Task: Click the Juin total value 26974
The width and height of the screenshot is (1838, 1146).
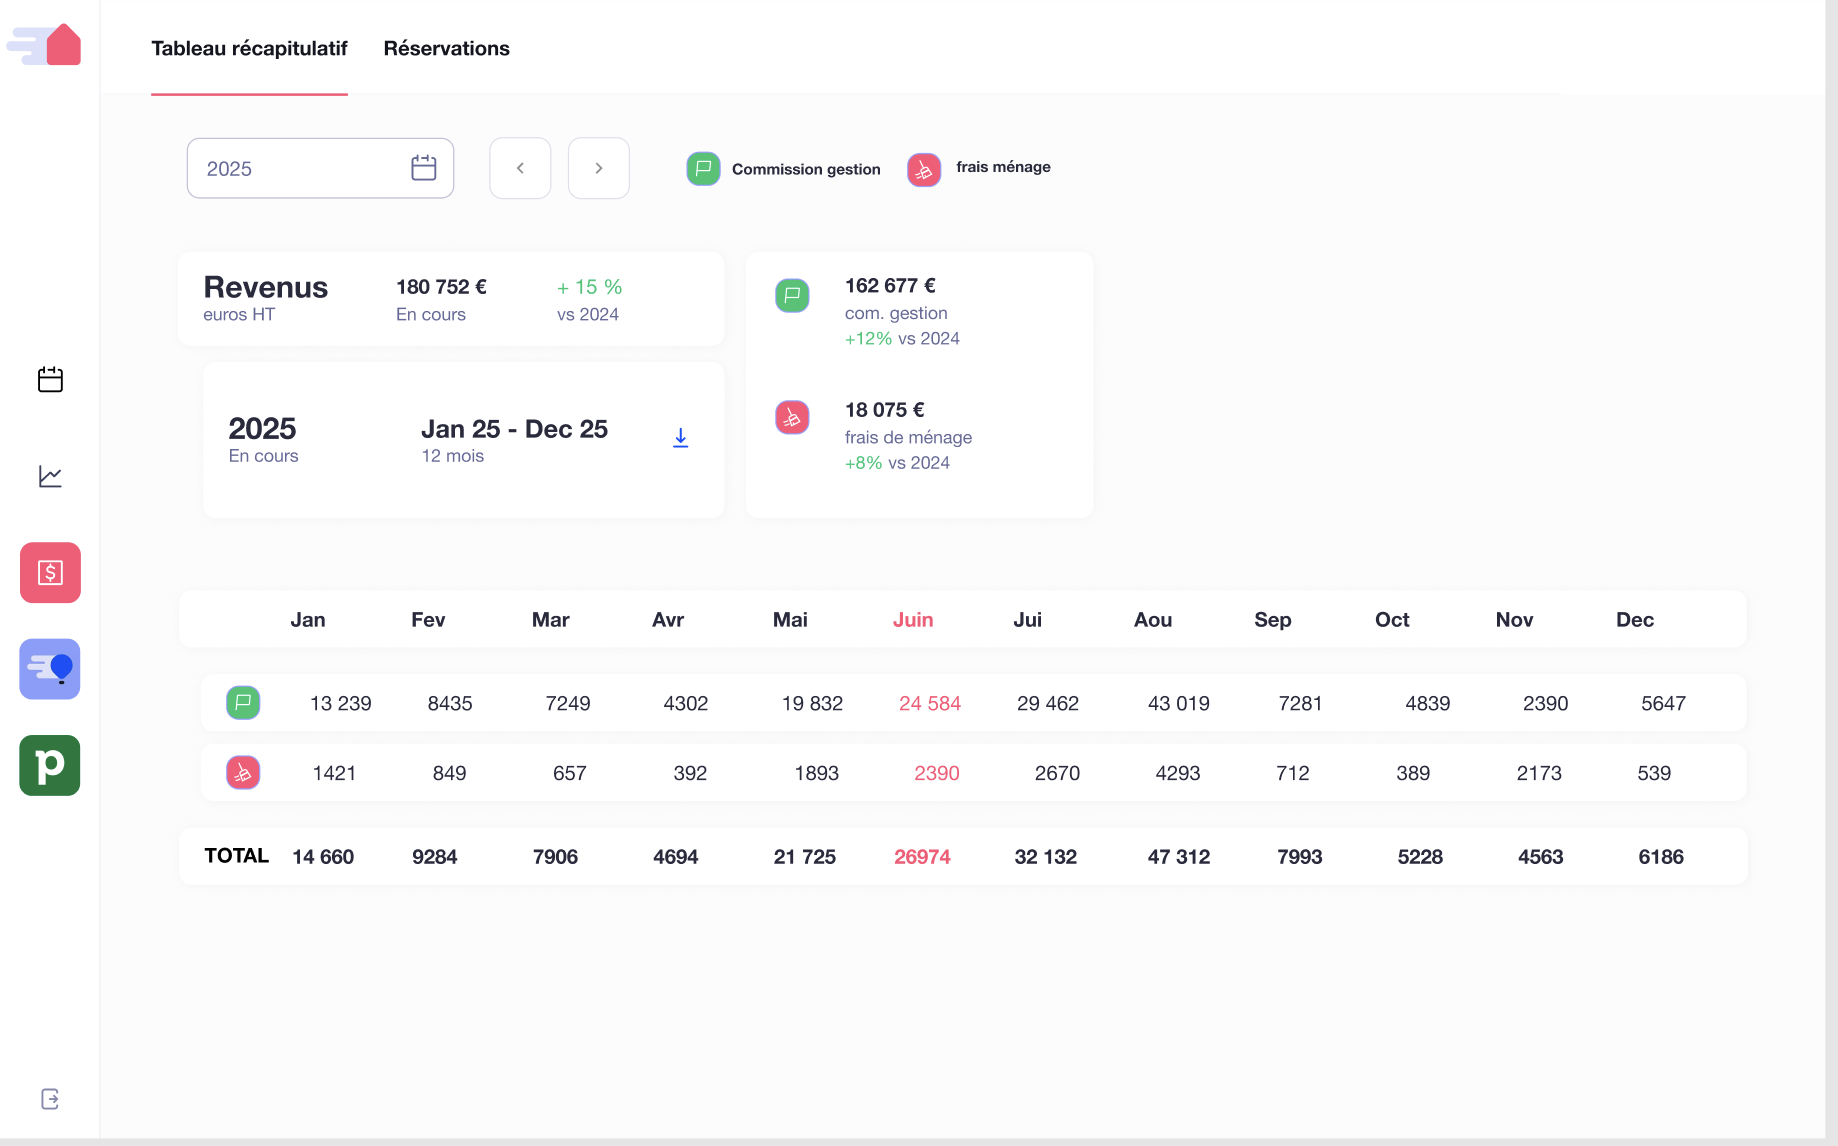Action: pyautogui.click(x=922, y=857)
